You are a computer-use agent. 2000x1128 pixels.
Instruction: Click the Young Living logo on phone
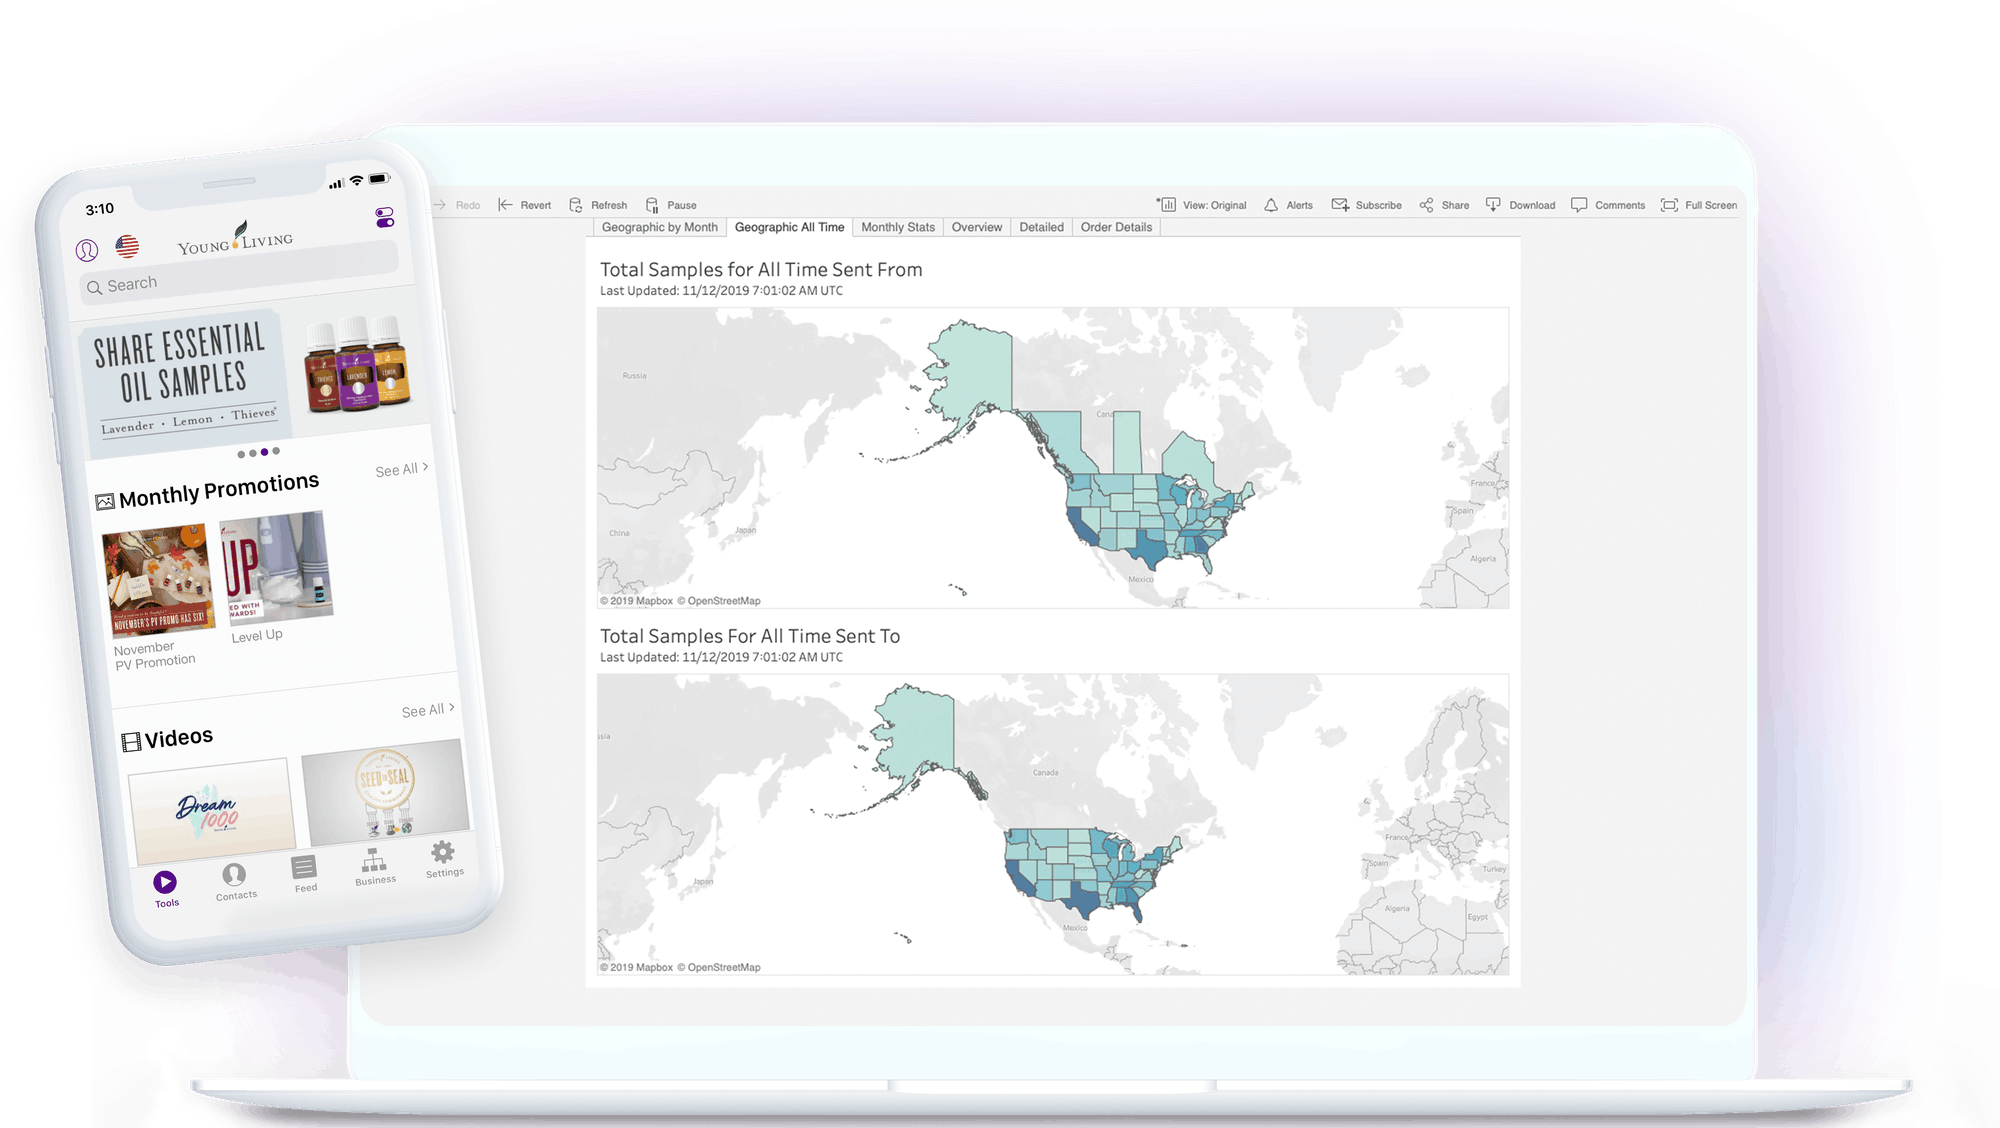[x=236, y=240]
